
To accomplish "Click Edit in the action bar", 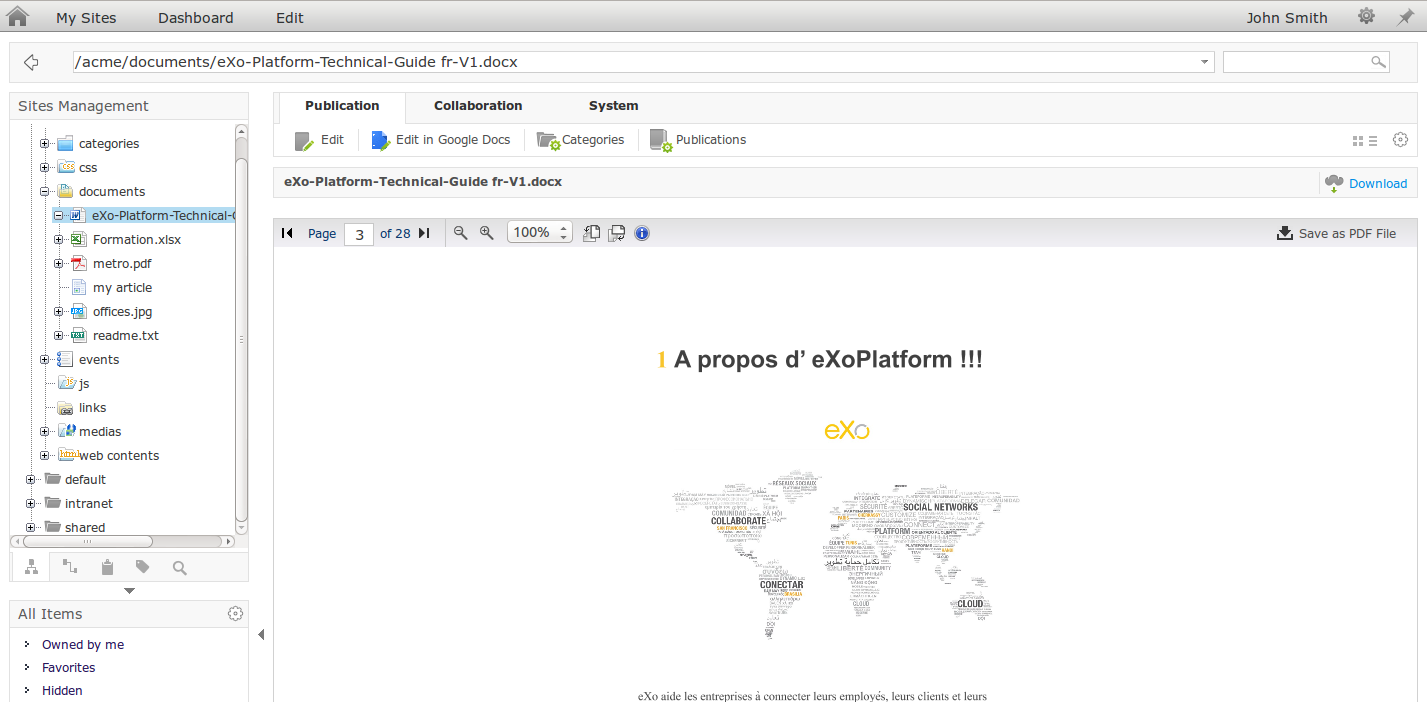I will [319, 140].
